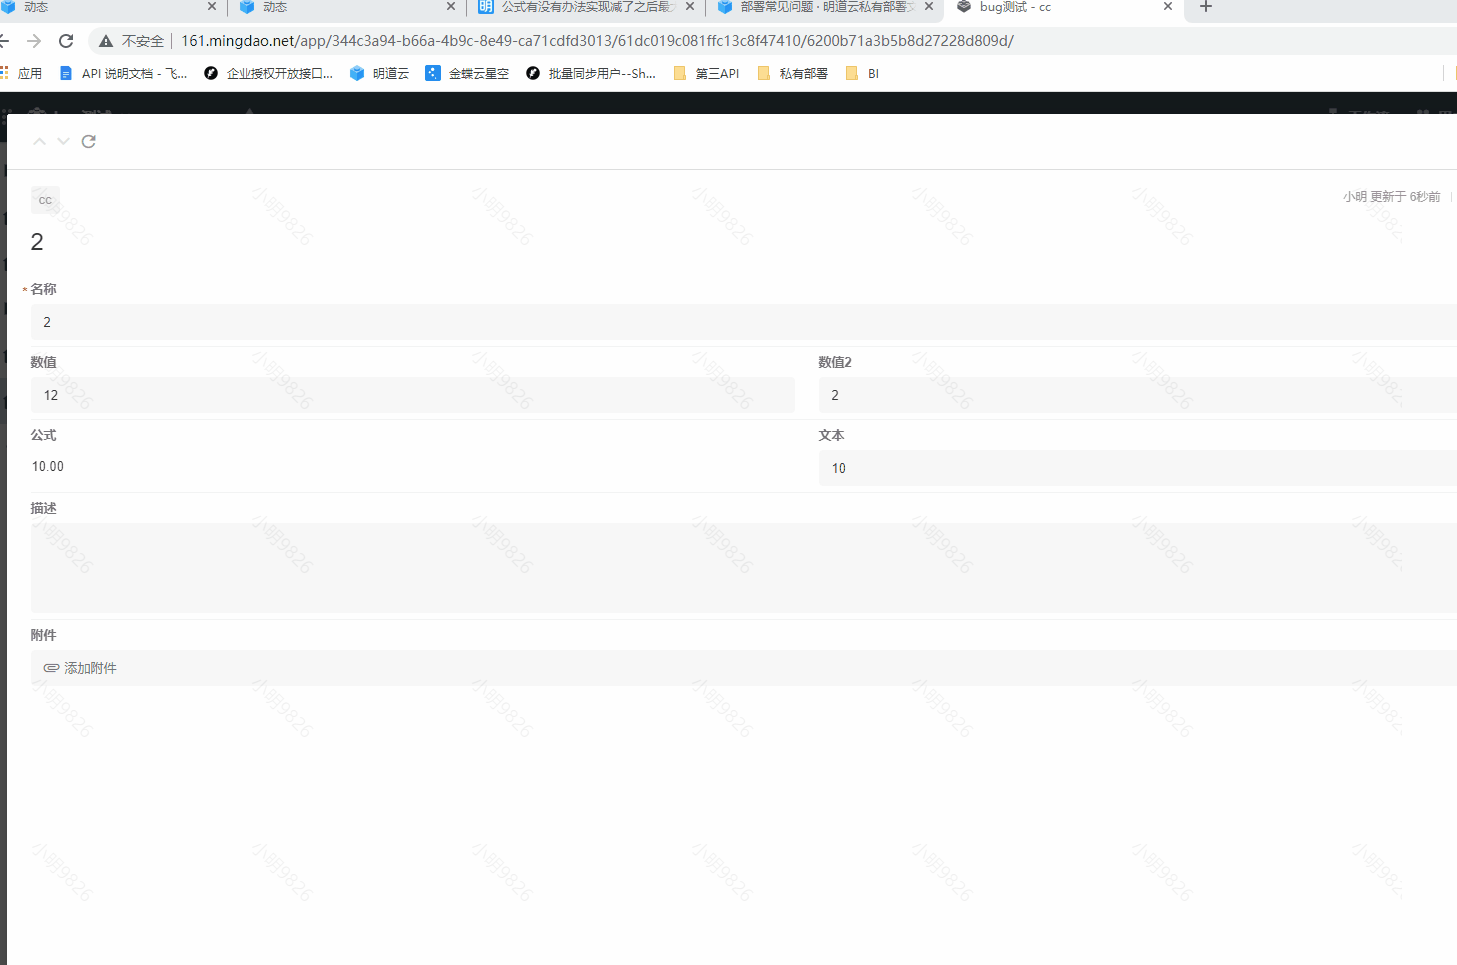The image size is (1457, 965).
Task: Click the 金蝶云星空 bookmark icon
Action: pos(433,72)
